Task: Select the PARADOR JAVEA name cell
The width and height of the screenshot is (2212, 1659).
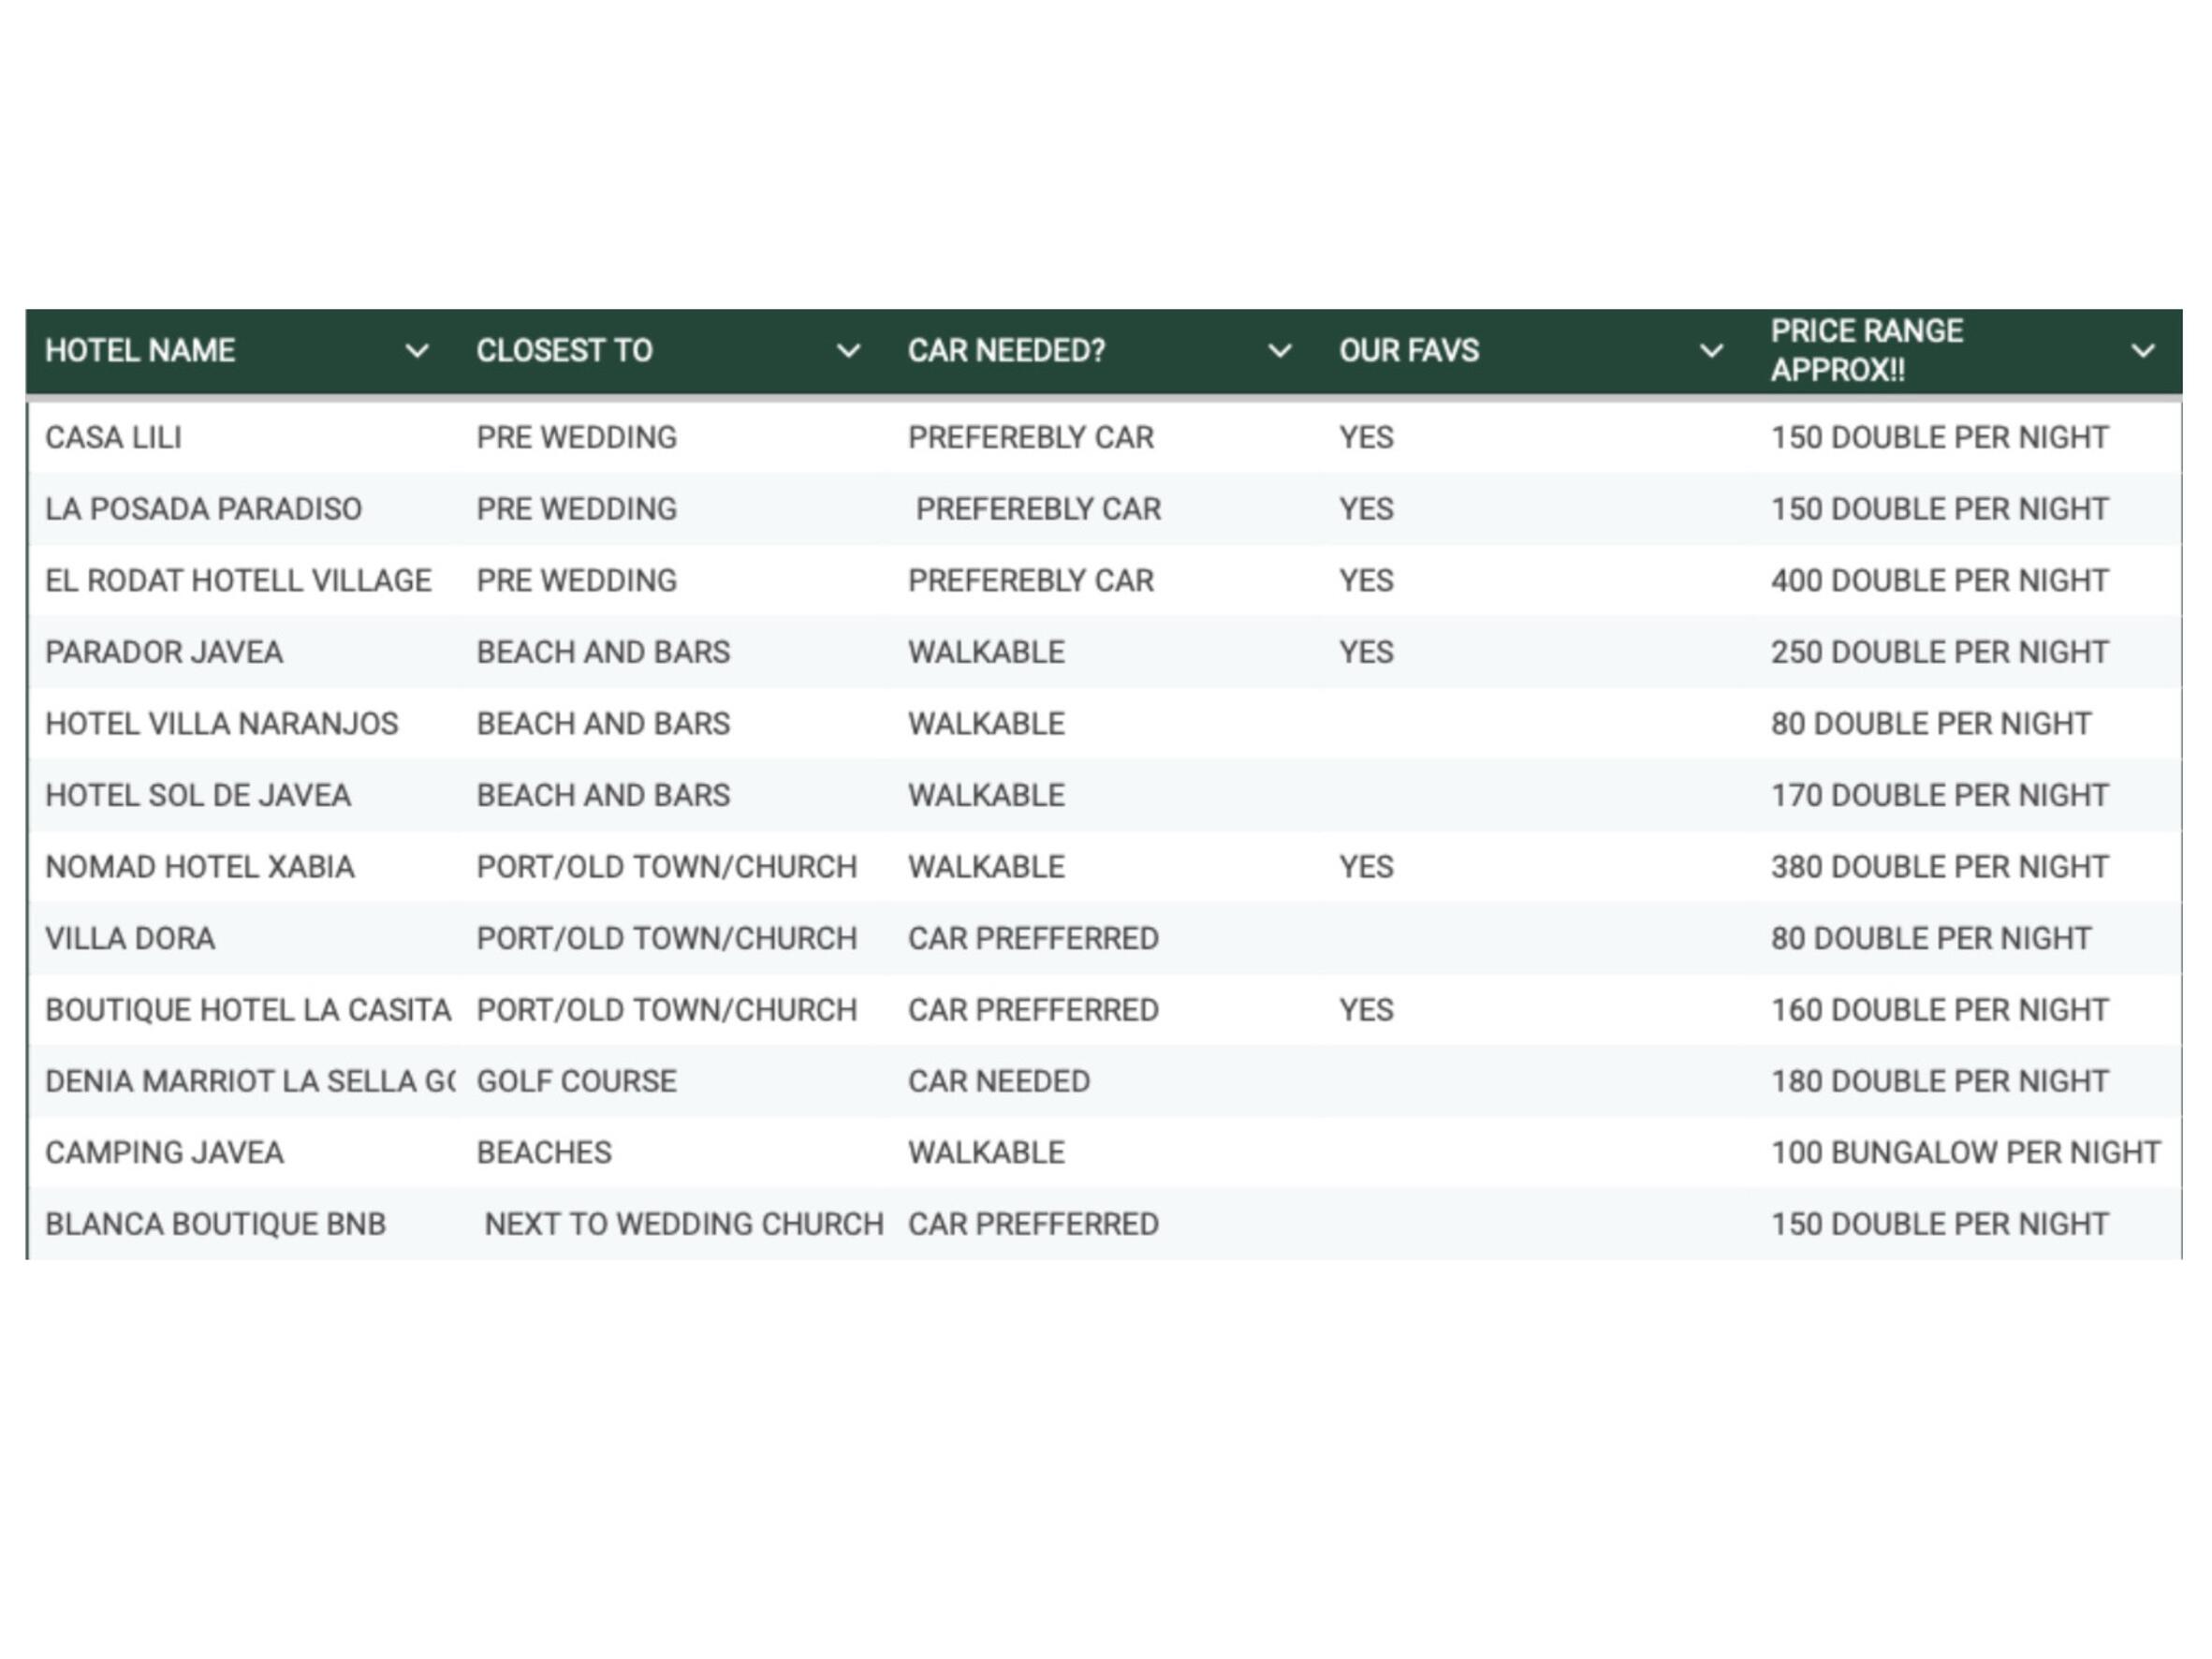Action: 164,652
